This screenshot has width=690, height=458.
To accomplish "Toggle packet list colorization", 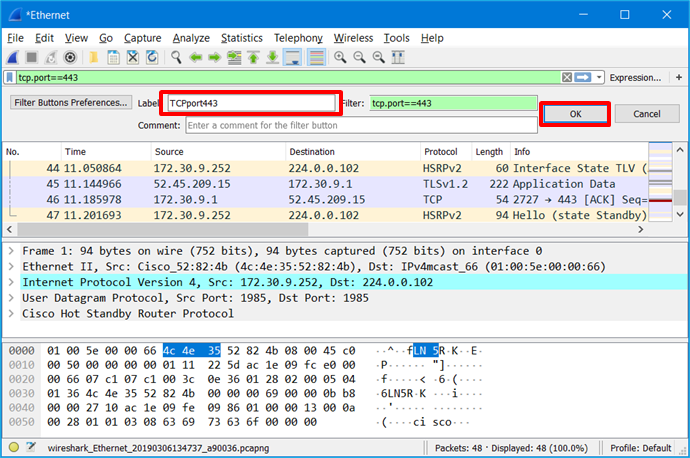I will pos(316,57).
